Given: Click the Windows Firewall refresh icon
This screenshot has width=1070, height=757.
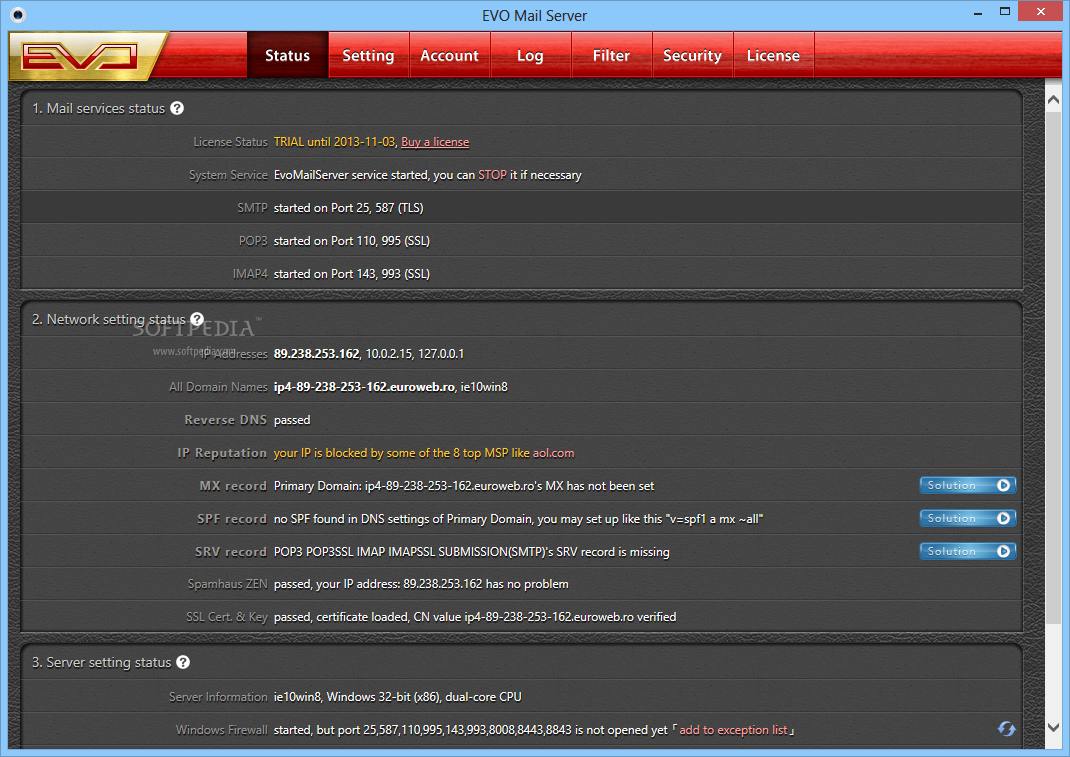Looking at the screenshot, I should [x=1006, y=729].
